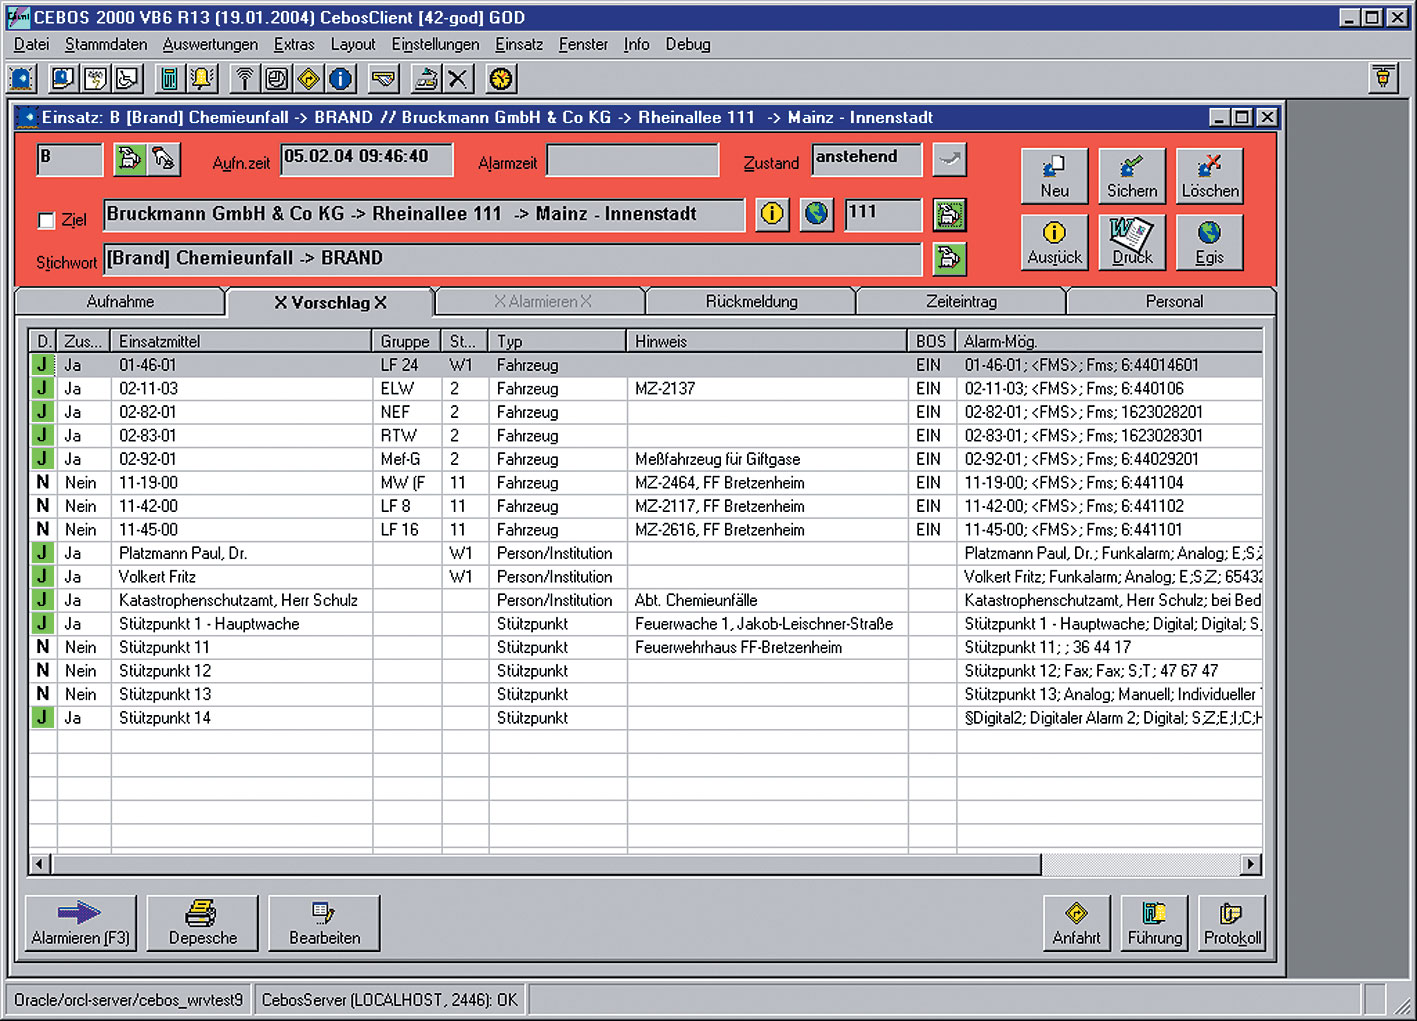Click the radio antenna toolbar icon

pyautogui.click(x=245, y=79)
